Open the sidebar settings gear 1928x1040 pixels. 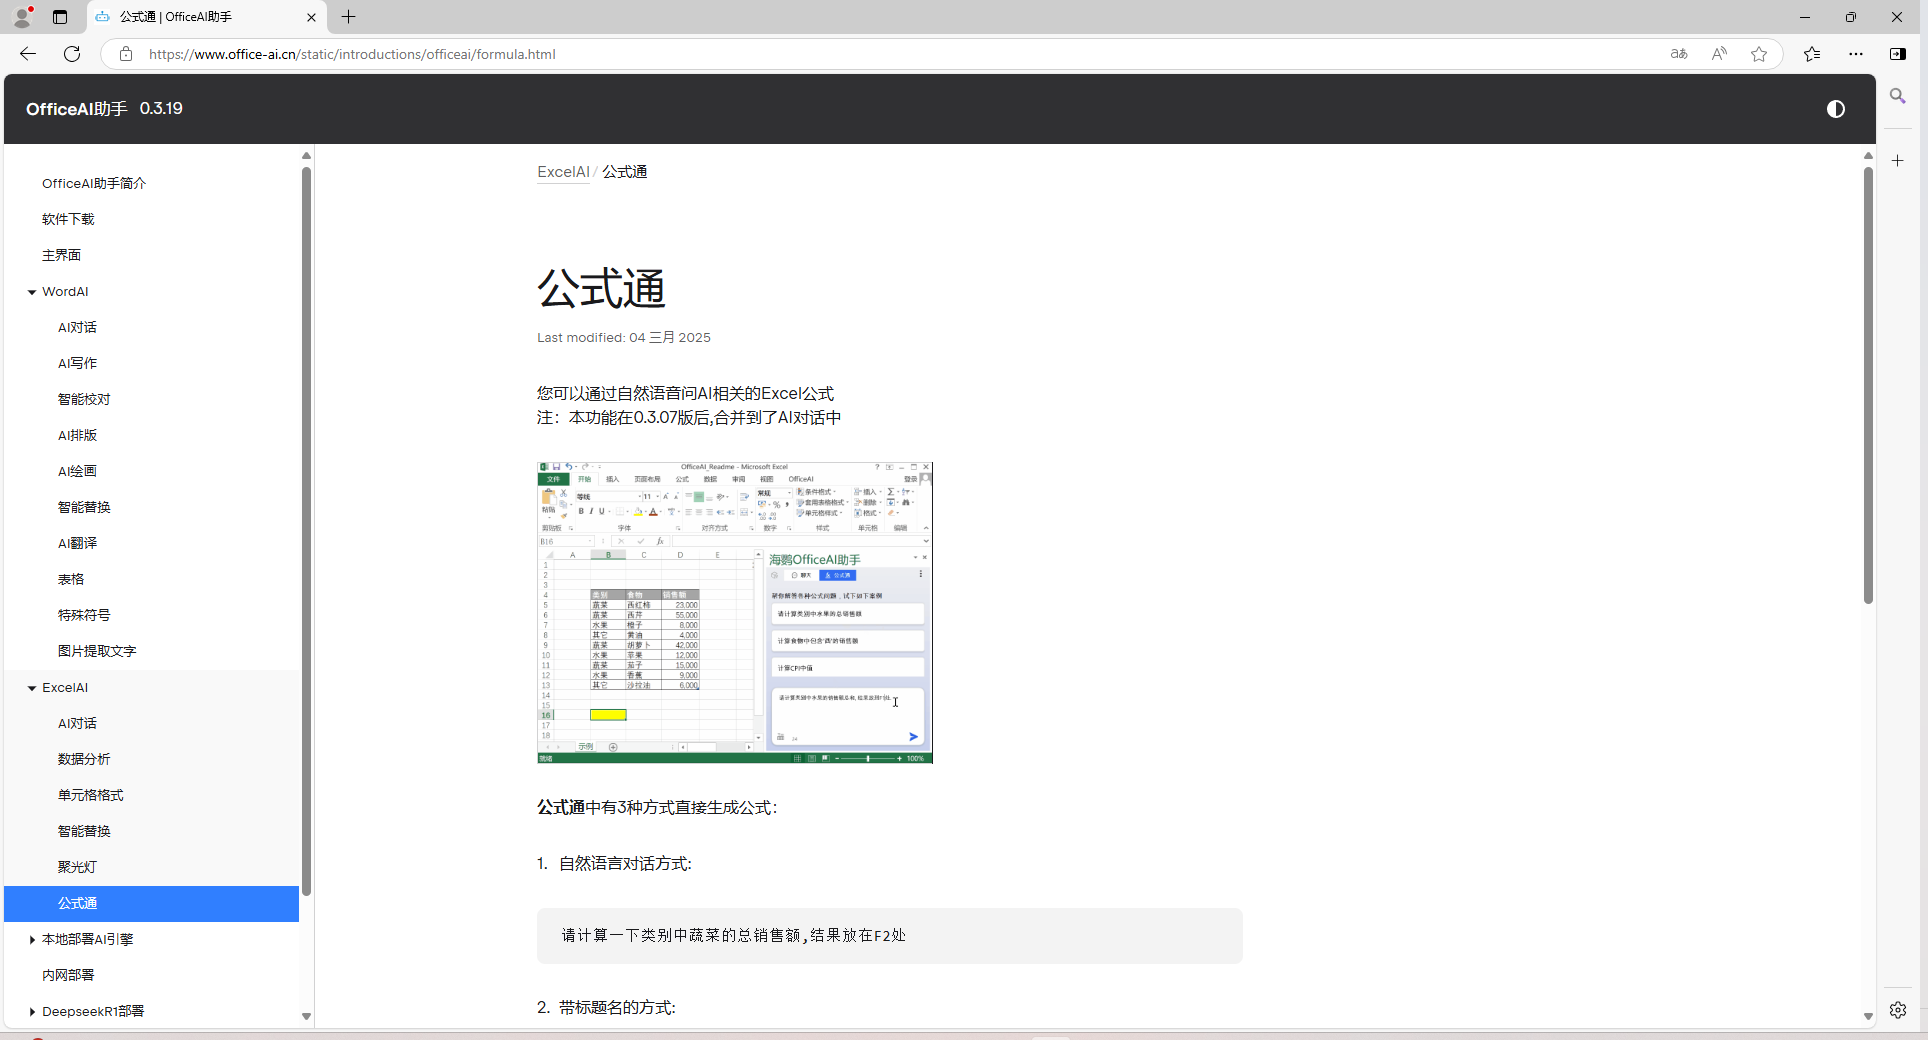coord(1898,1010)
